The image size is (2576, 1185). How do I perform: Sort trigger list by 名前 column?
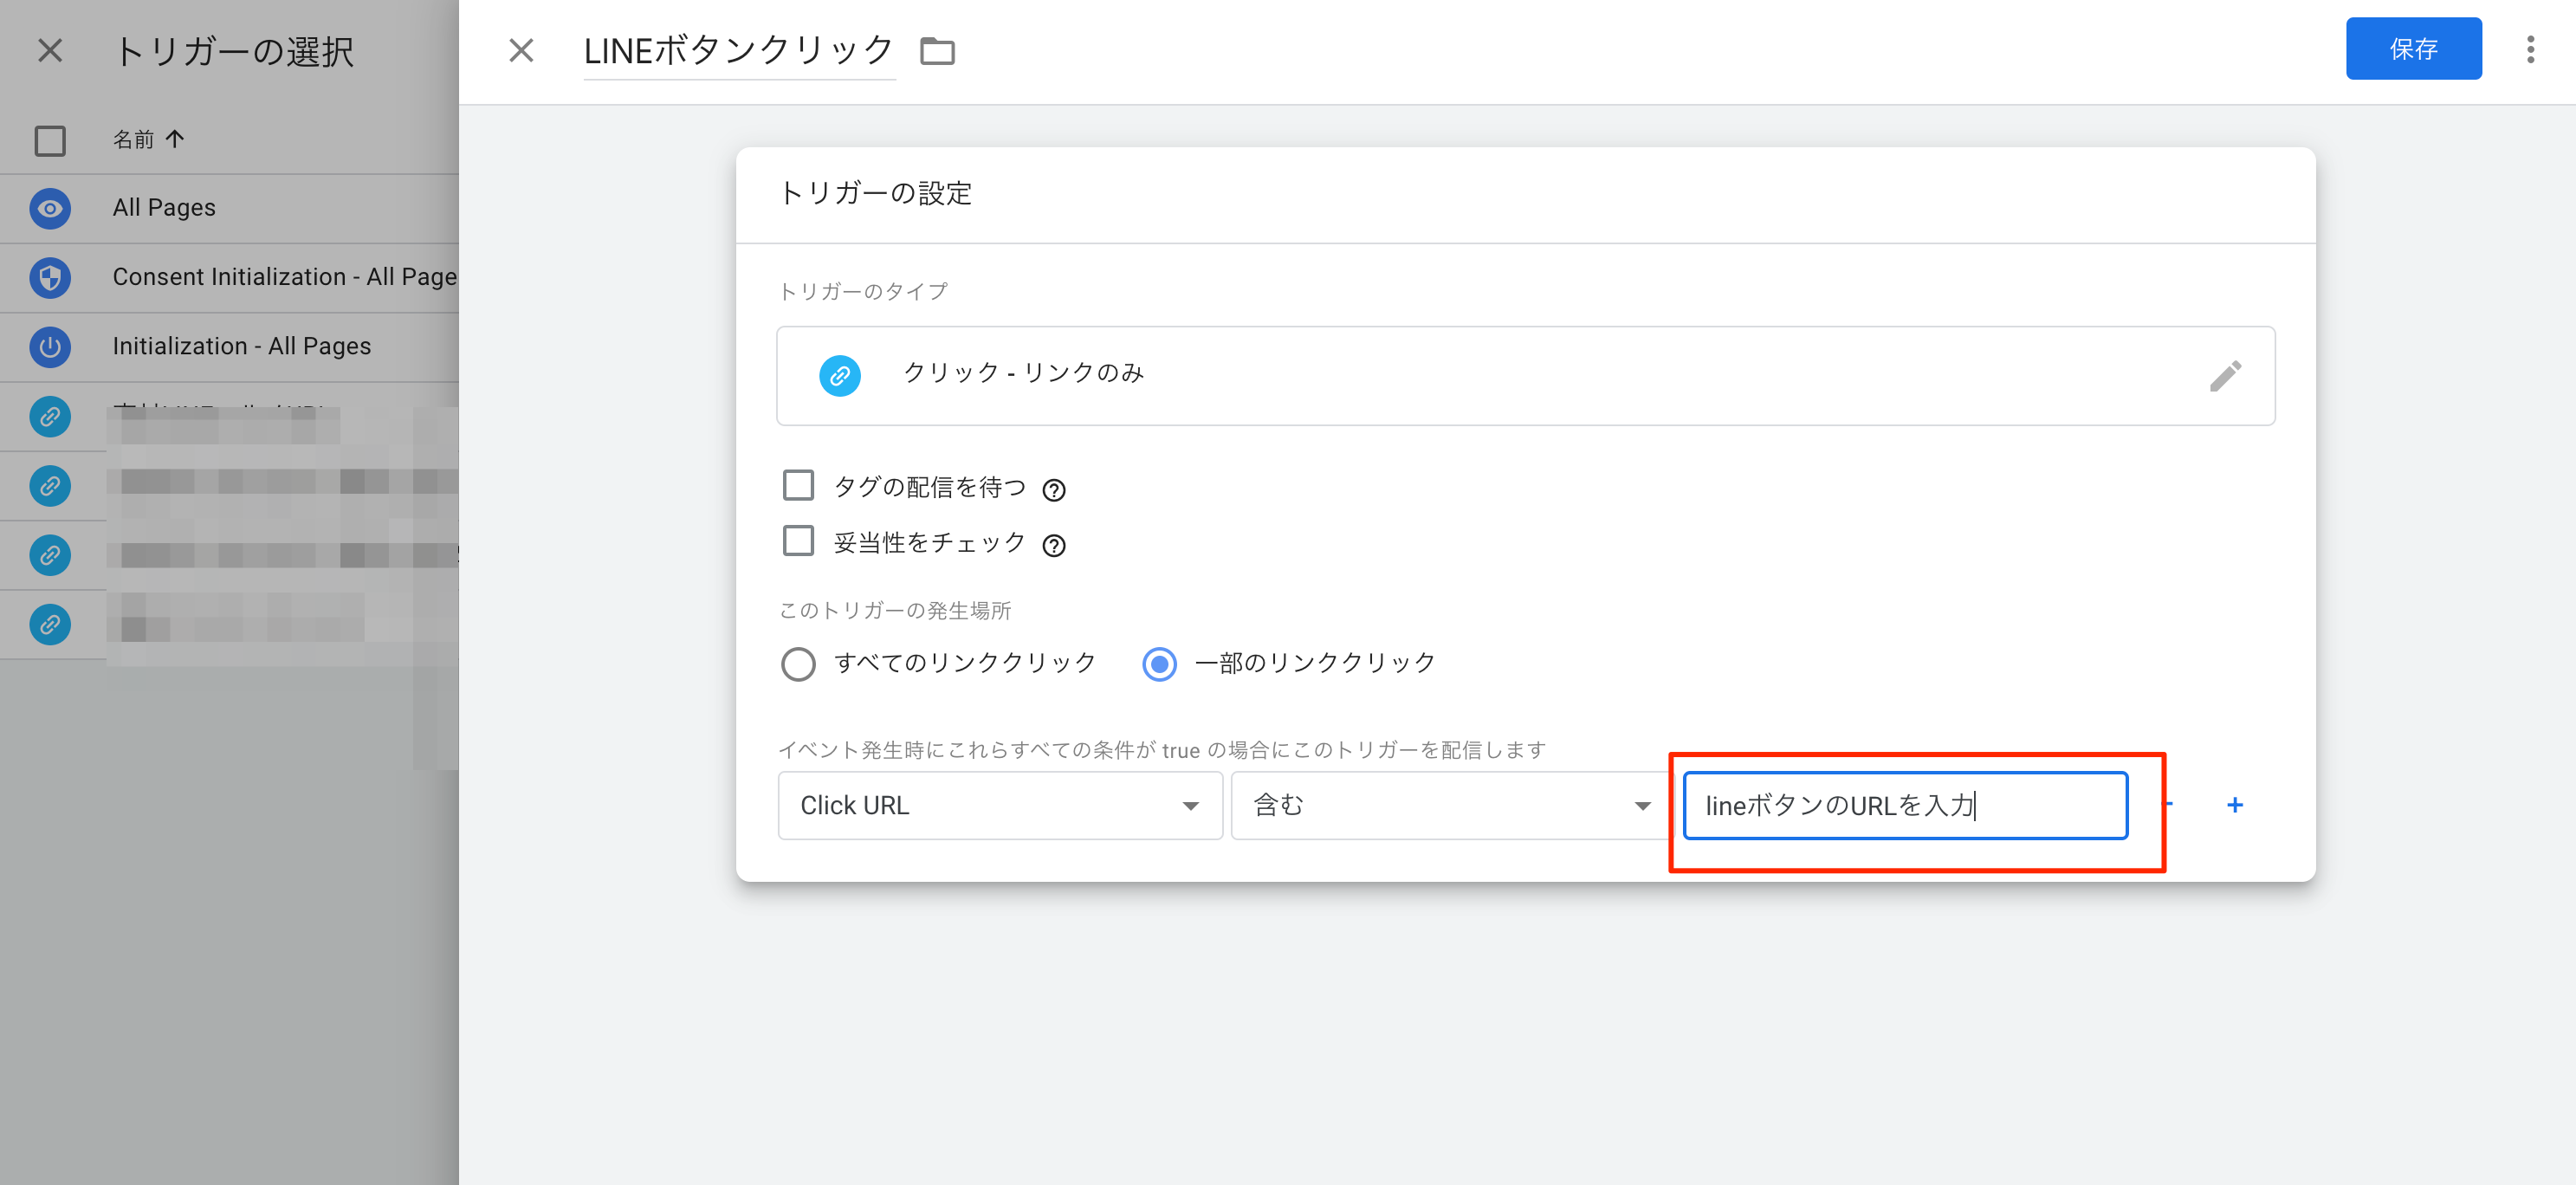[133, 139]
